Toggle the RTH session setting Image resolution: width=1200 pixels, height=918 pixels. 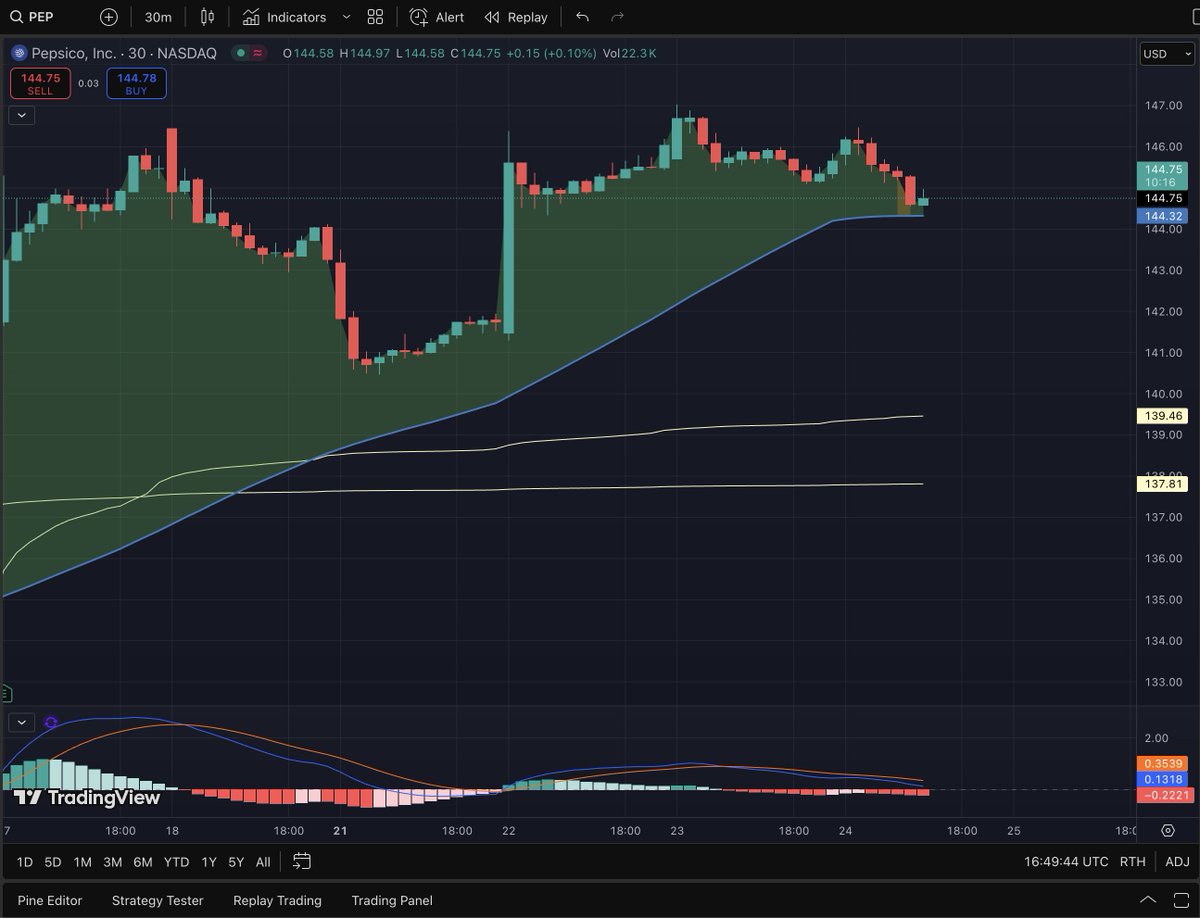click(1133, 861)
